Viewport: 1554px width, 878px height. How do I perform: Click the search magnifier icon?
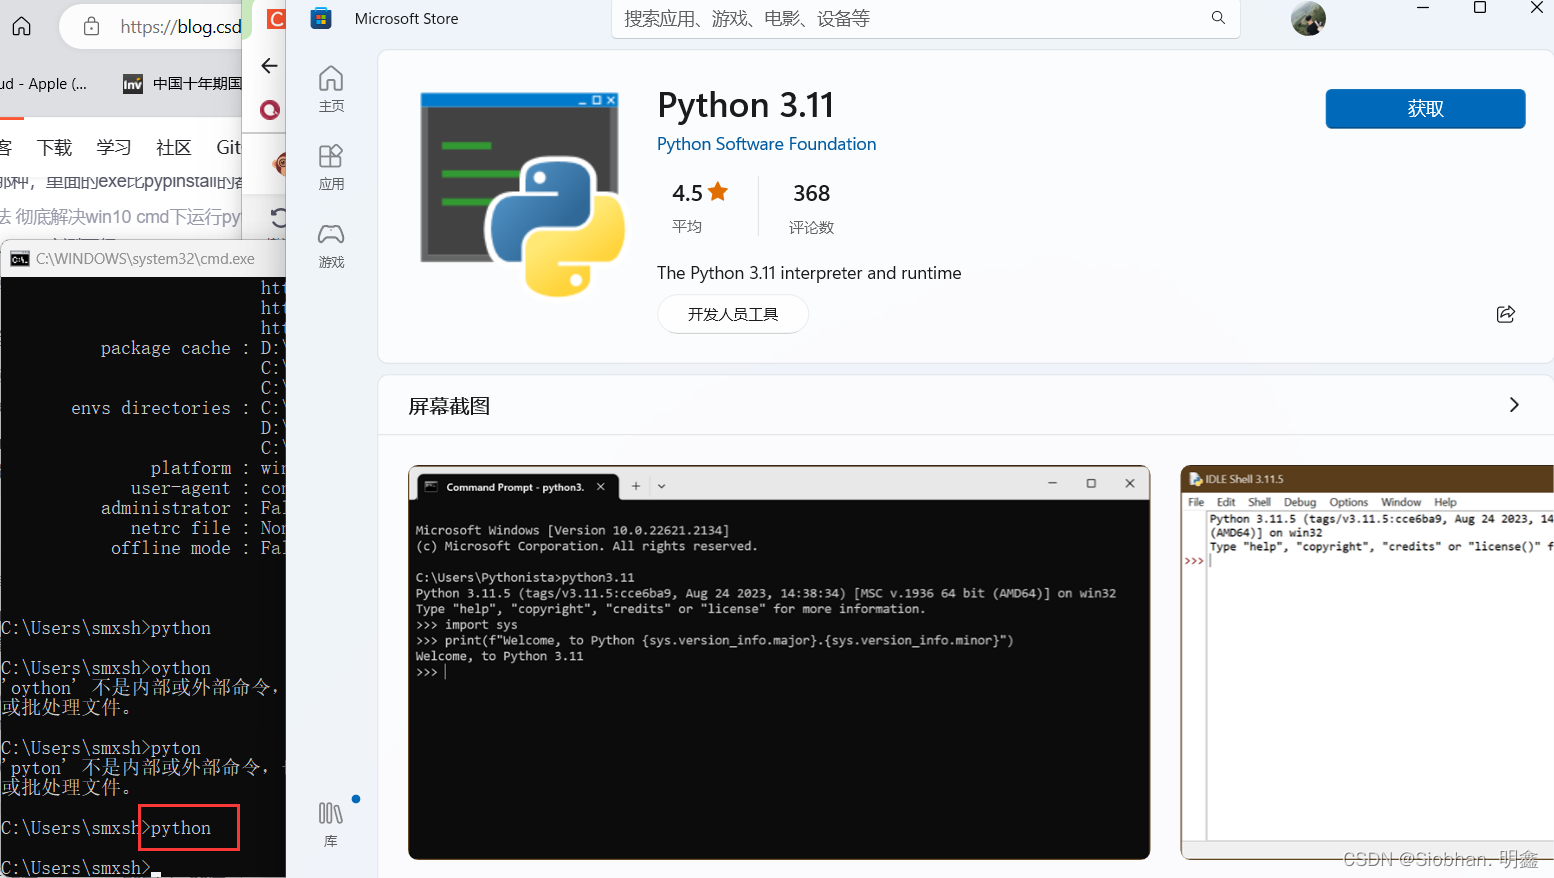pos(1218,18)
